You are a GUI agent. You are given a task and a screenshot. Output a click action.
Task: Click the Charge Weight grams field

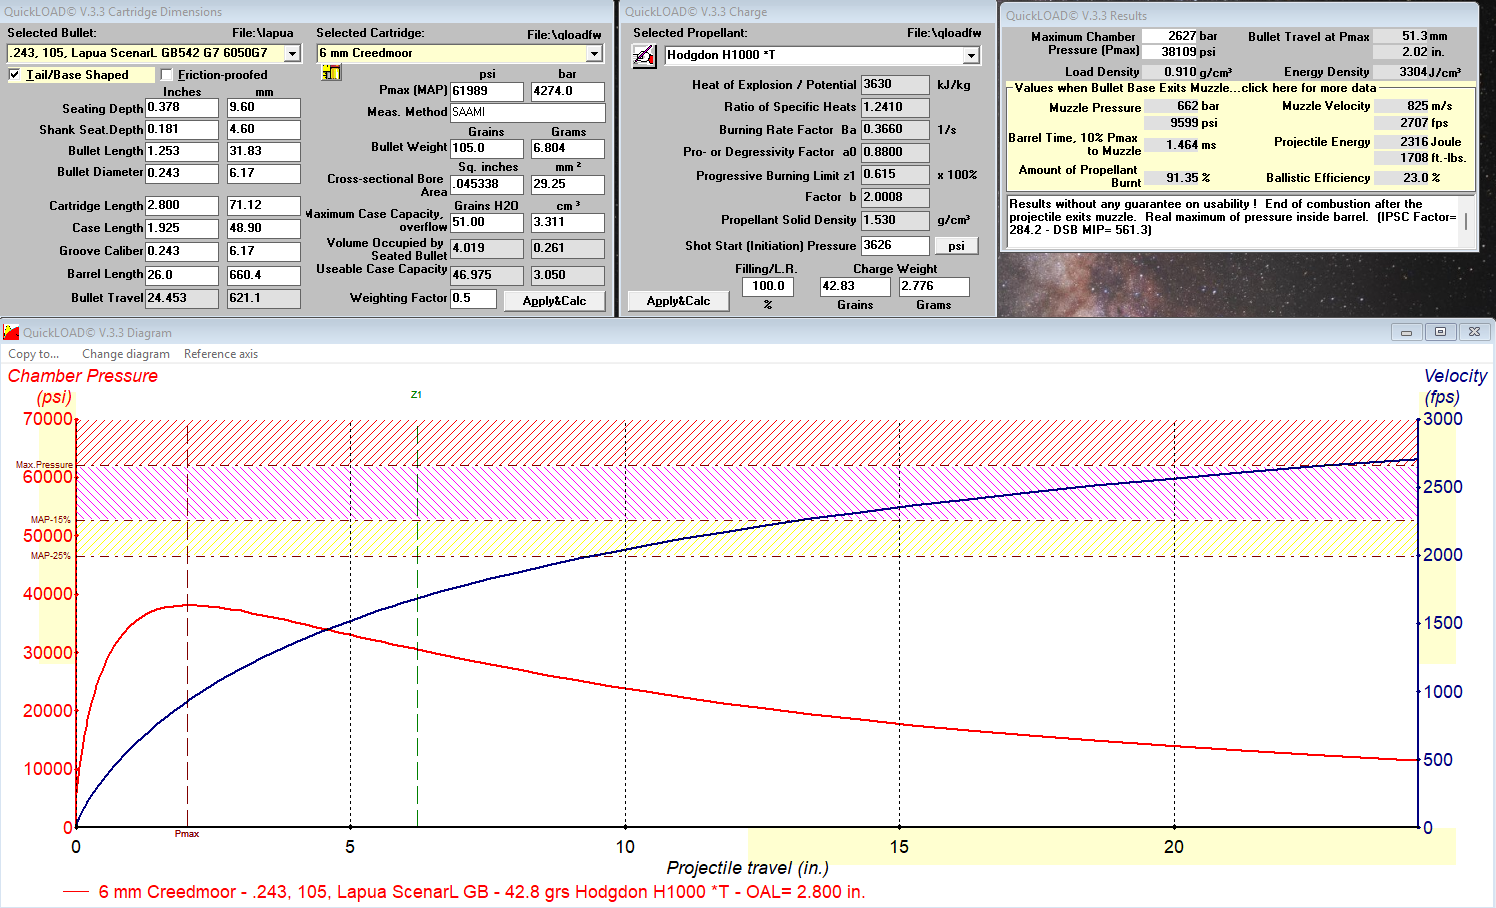934,286
